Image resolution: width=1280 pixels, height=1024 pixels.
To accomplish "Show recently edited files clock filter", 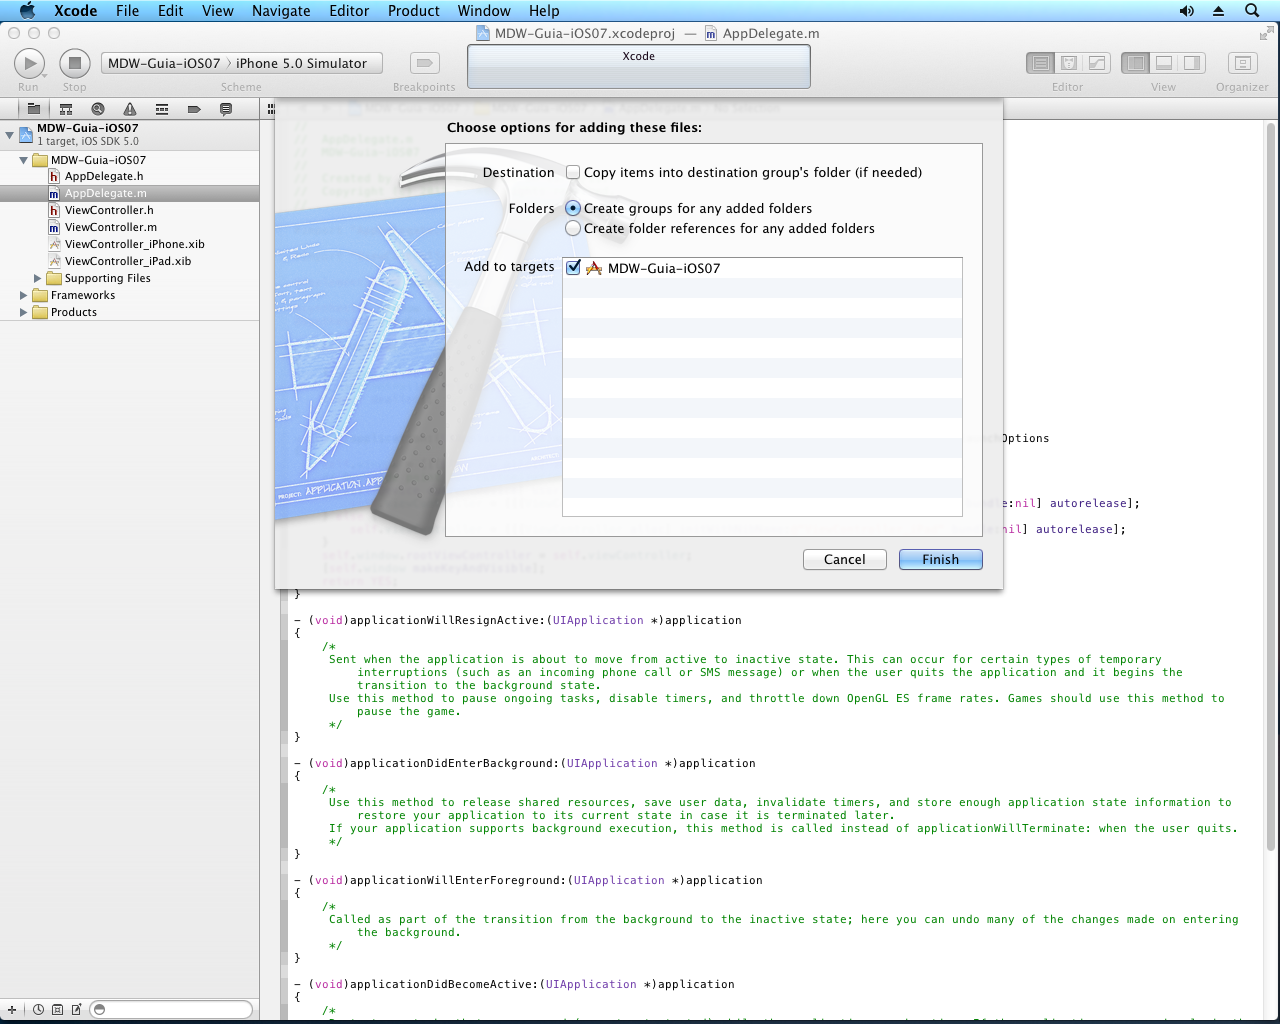I will [x=38, y=1010].
